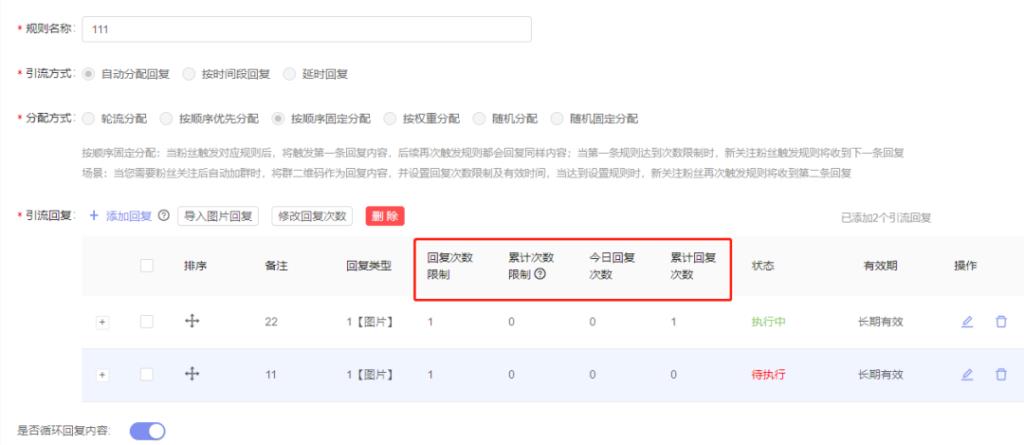1024x445 pixels.
Task: Click the 规则名称 input field containing 111
Action: tap(306, 29)
